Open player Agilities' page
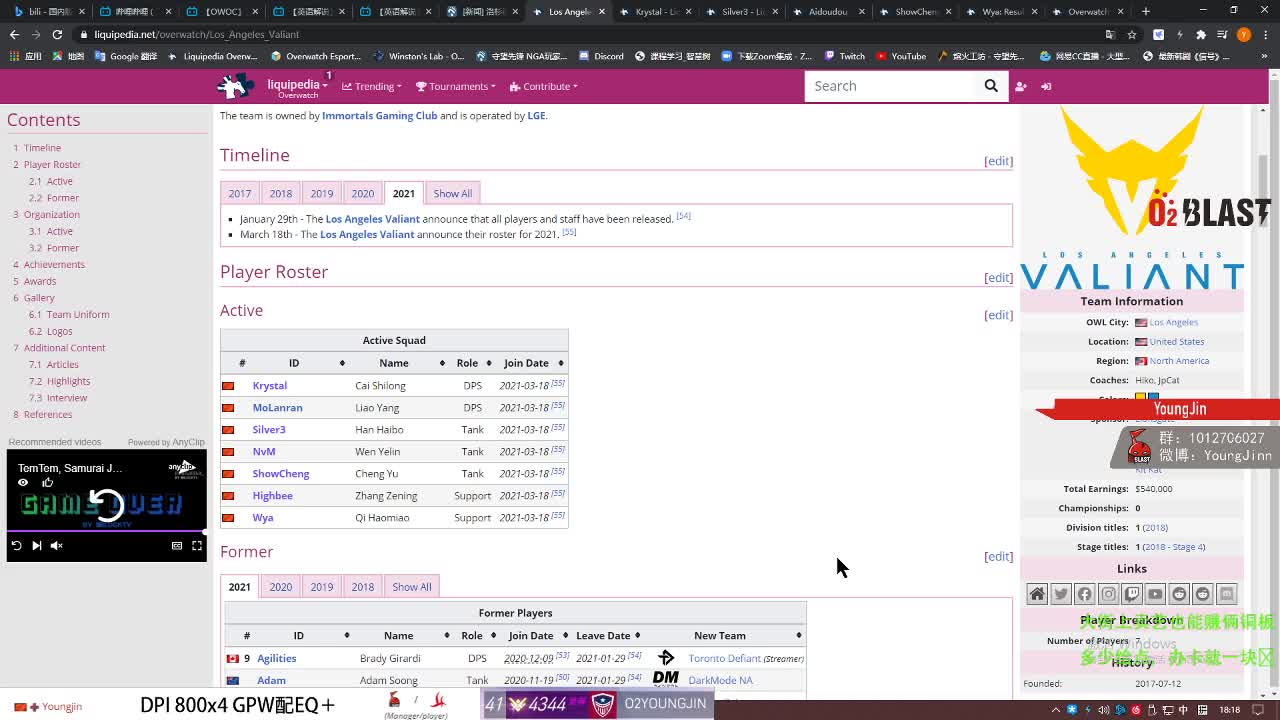The image size is (1280, 720). point(277,658)
